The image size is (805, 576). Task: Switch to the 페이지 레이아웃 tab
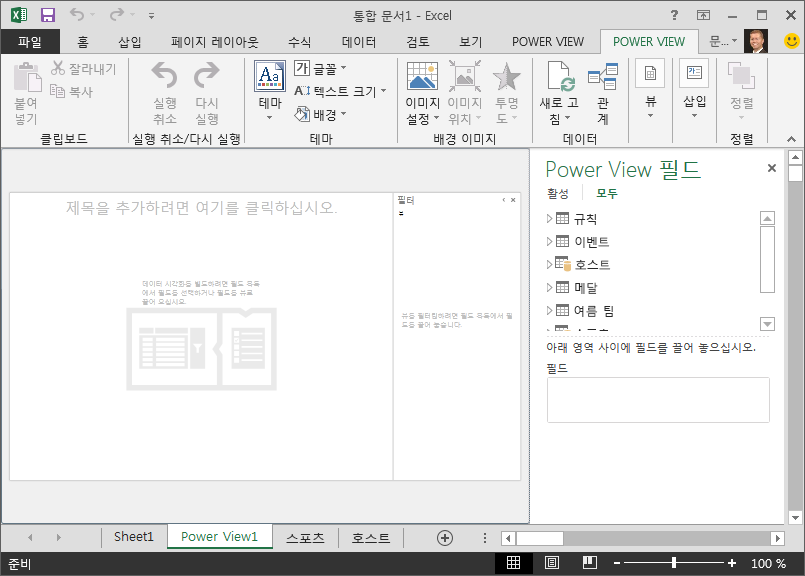click(215, 42)
